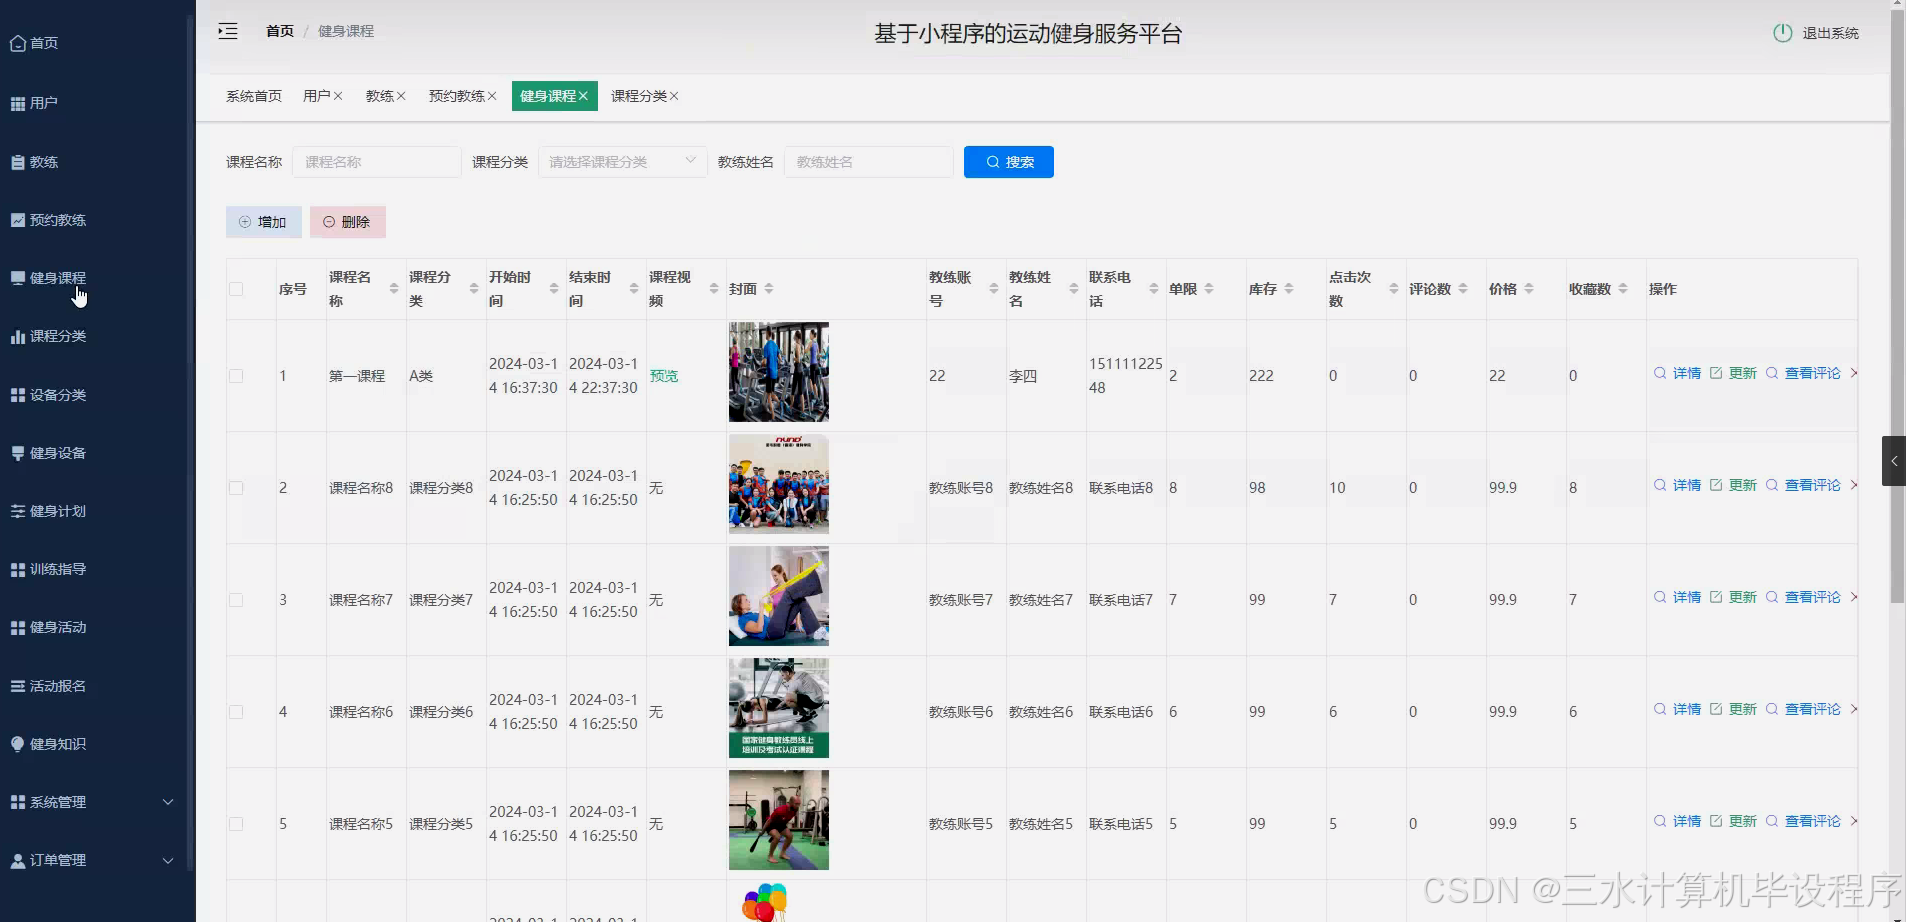Screen dimensions: 1906x922
Task: Switch to the 用户 tab
Action: pos(316,96)
